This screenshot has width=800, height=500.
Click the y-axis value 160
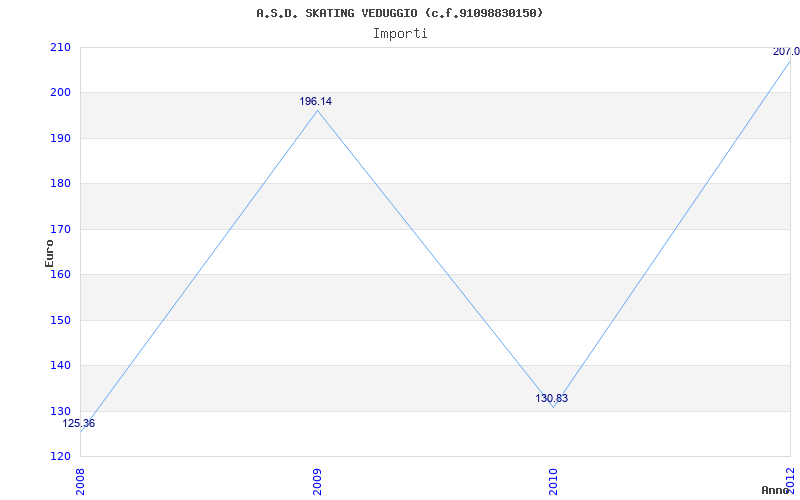[60, 274]
